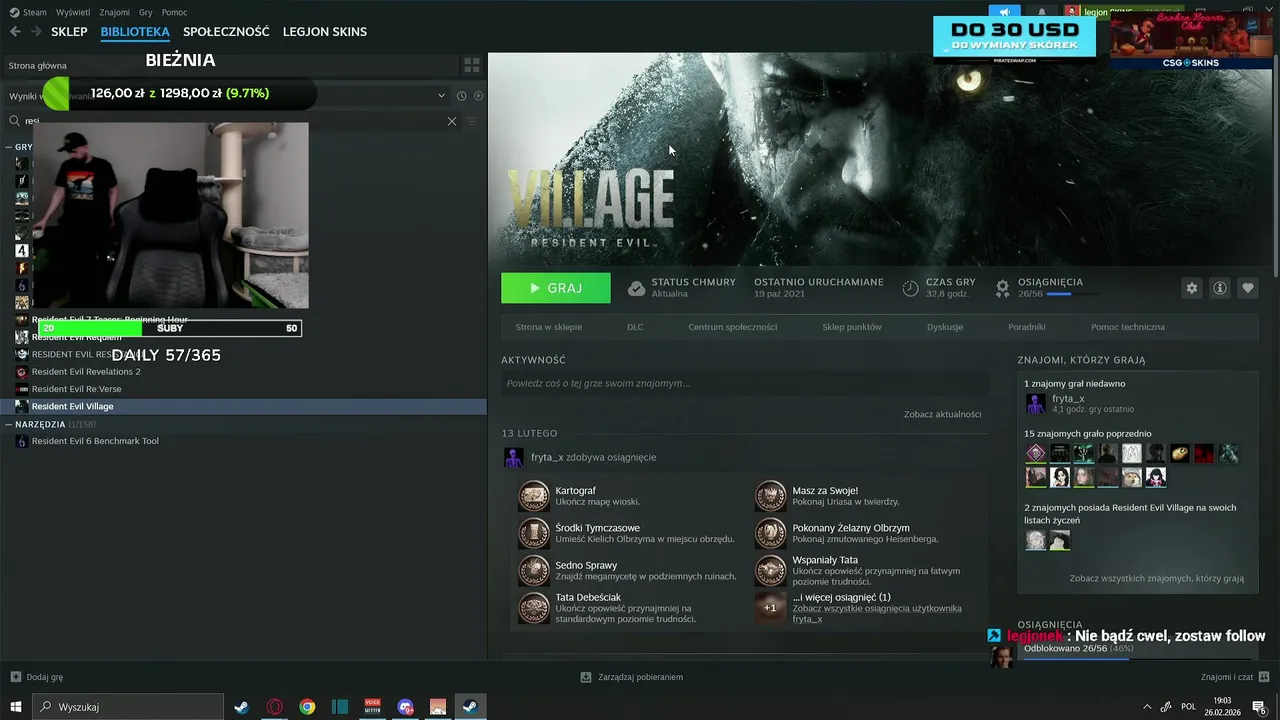This screenshot has height=720, width=1280.
Task: Open Opera browser from taskbar
Action: click(x=275, y=707)
